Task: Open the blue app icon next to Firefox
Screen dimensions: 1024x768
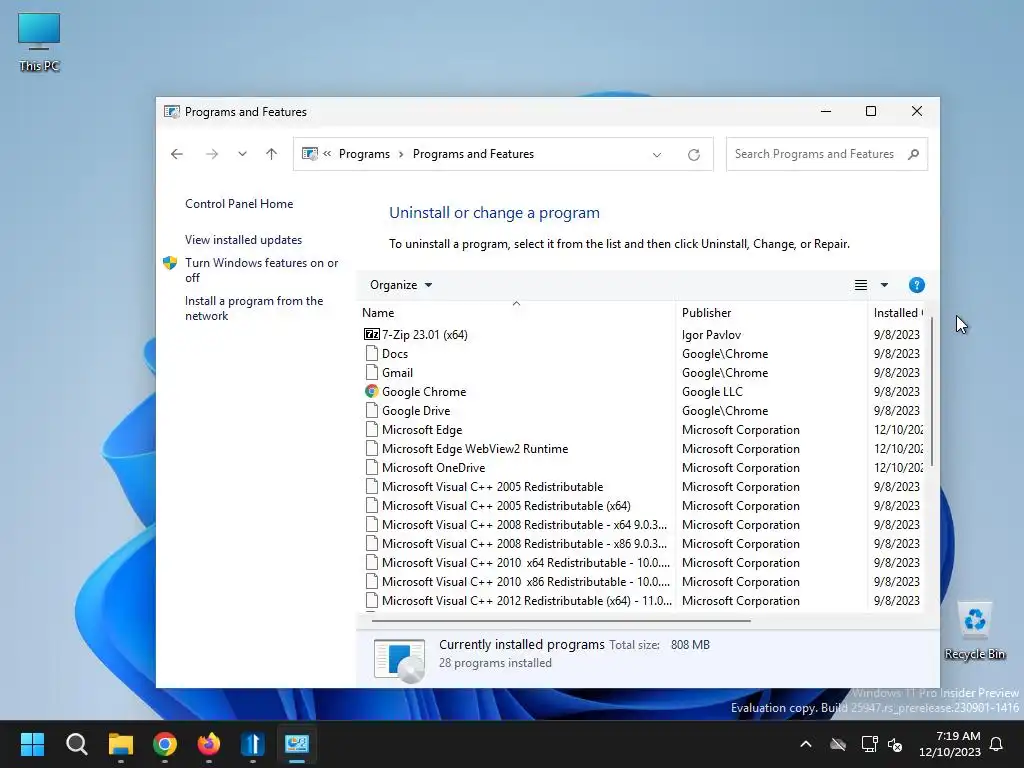Action: 253,744
